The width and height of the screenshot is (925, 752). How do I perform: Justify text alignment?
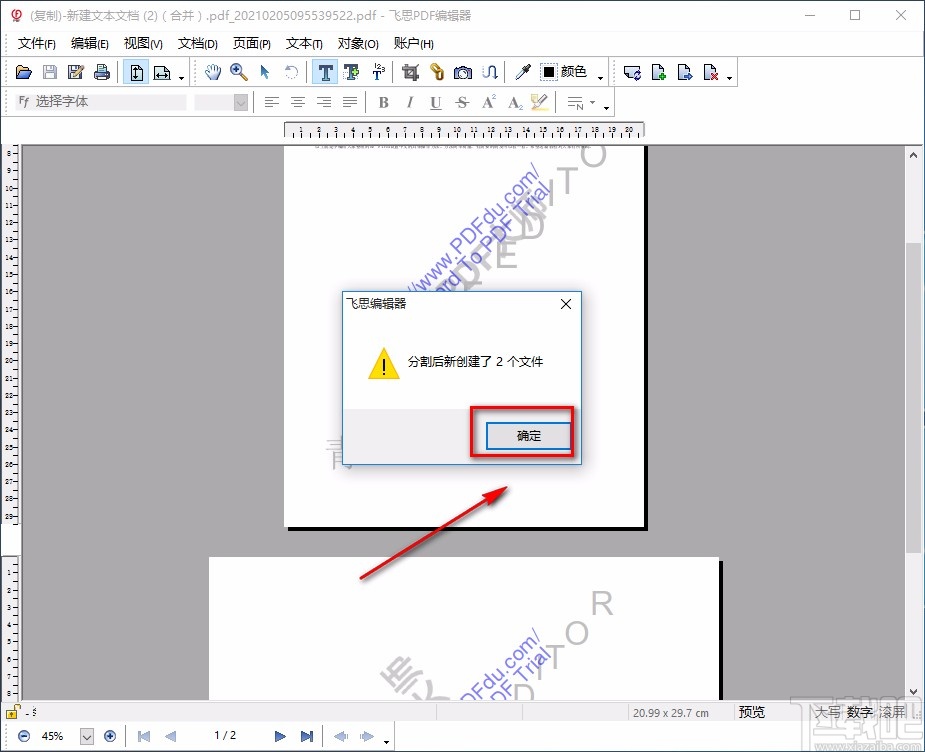click(350, 103)
